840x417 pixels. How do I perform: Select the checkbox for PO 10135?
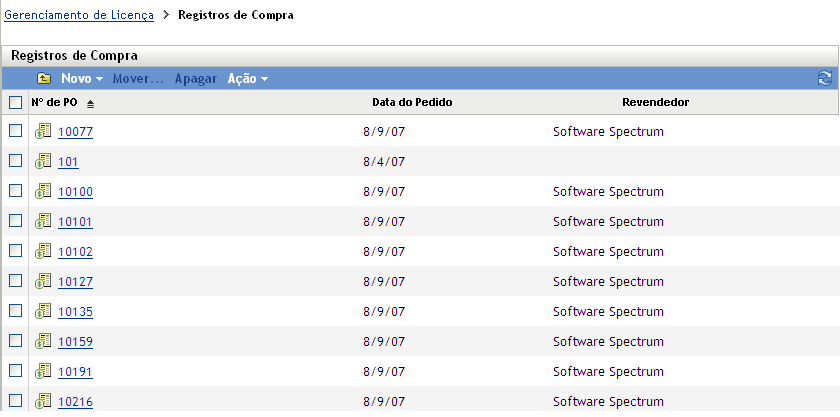(15, 311)
